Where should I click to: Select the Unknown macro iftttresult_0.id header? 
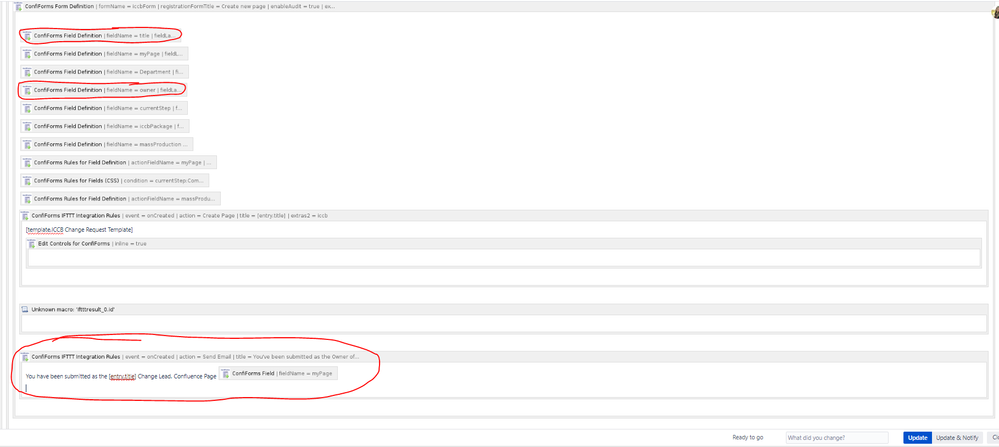pos(504,309)
